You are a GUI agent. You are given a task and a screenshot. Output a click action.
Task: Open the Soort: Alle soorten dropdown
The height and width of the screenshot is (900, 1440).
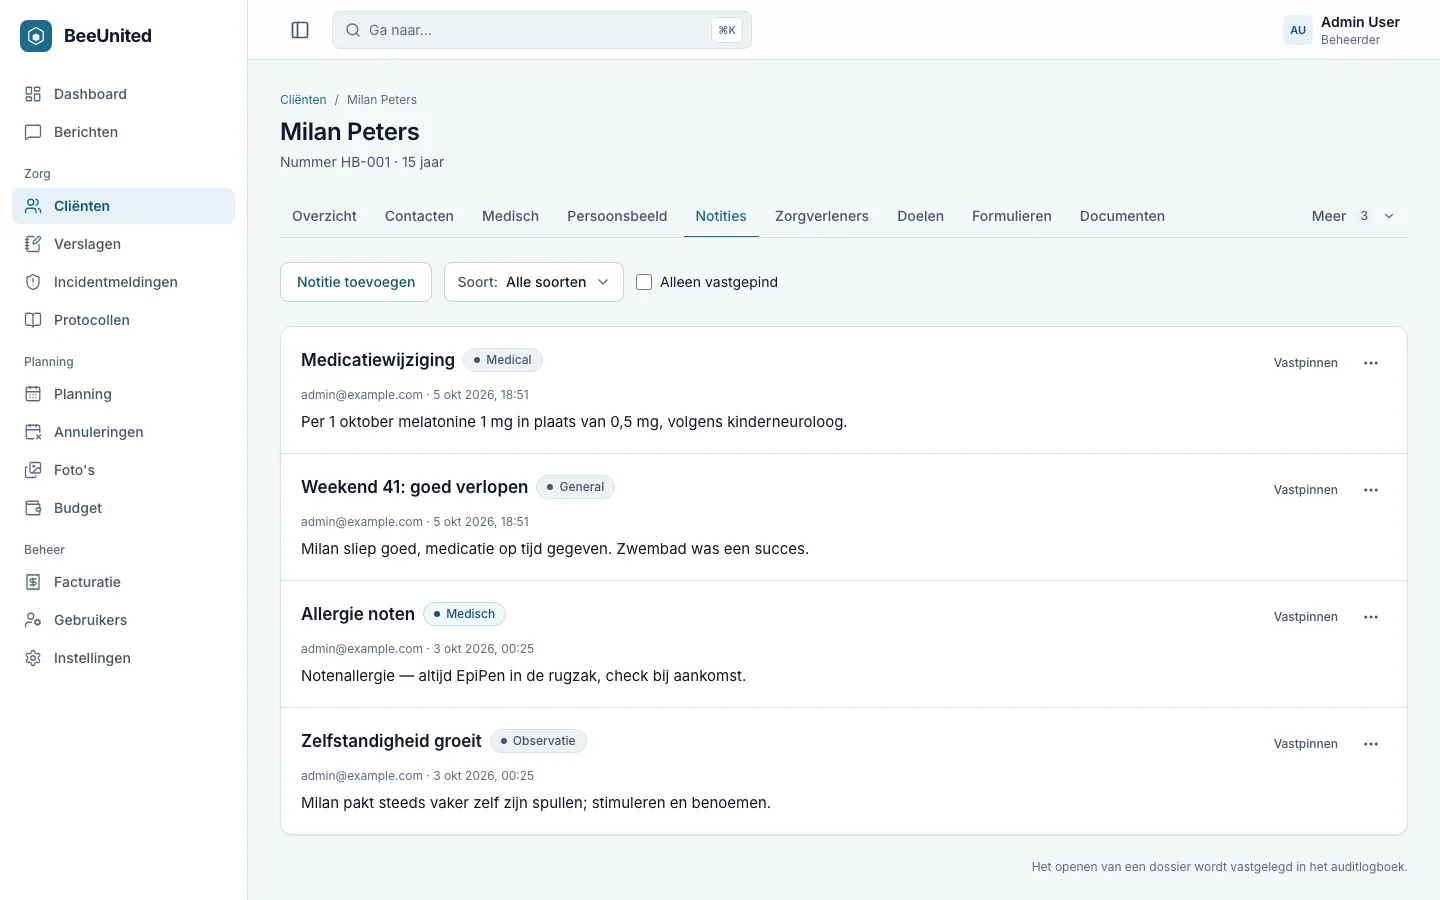[x=534, y=282]
